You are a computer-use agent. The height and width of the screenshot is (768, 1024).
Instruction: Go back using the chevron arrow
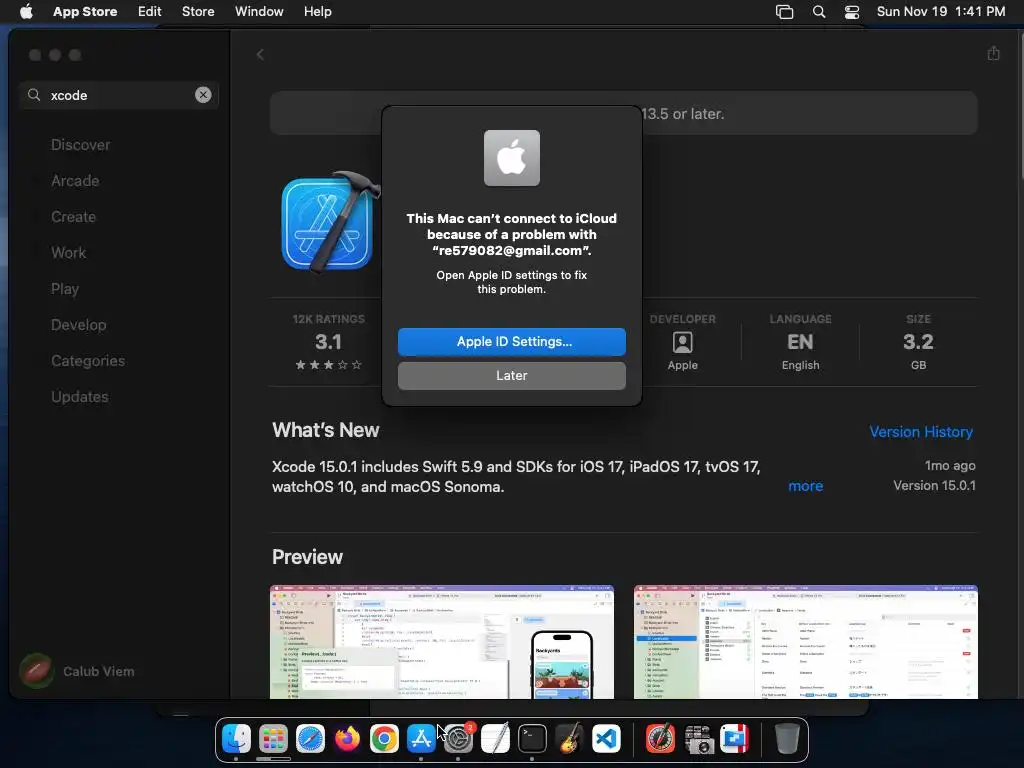tap(260, 55)
